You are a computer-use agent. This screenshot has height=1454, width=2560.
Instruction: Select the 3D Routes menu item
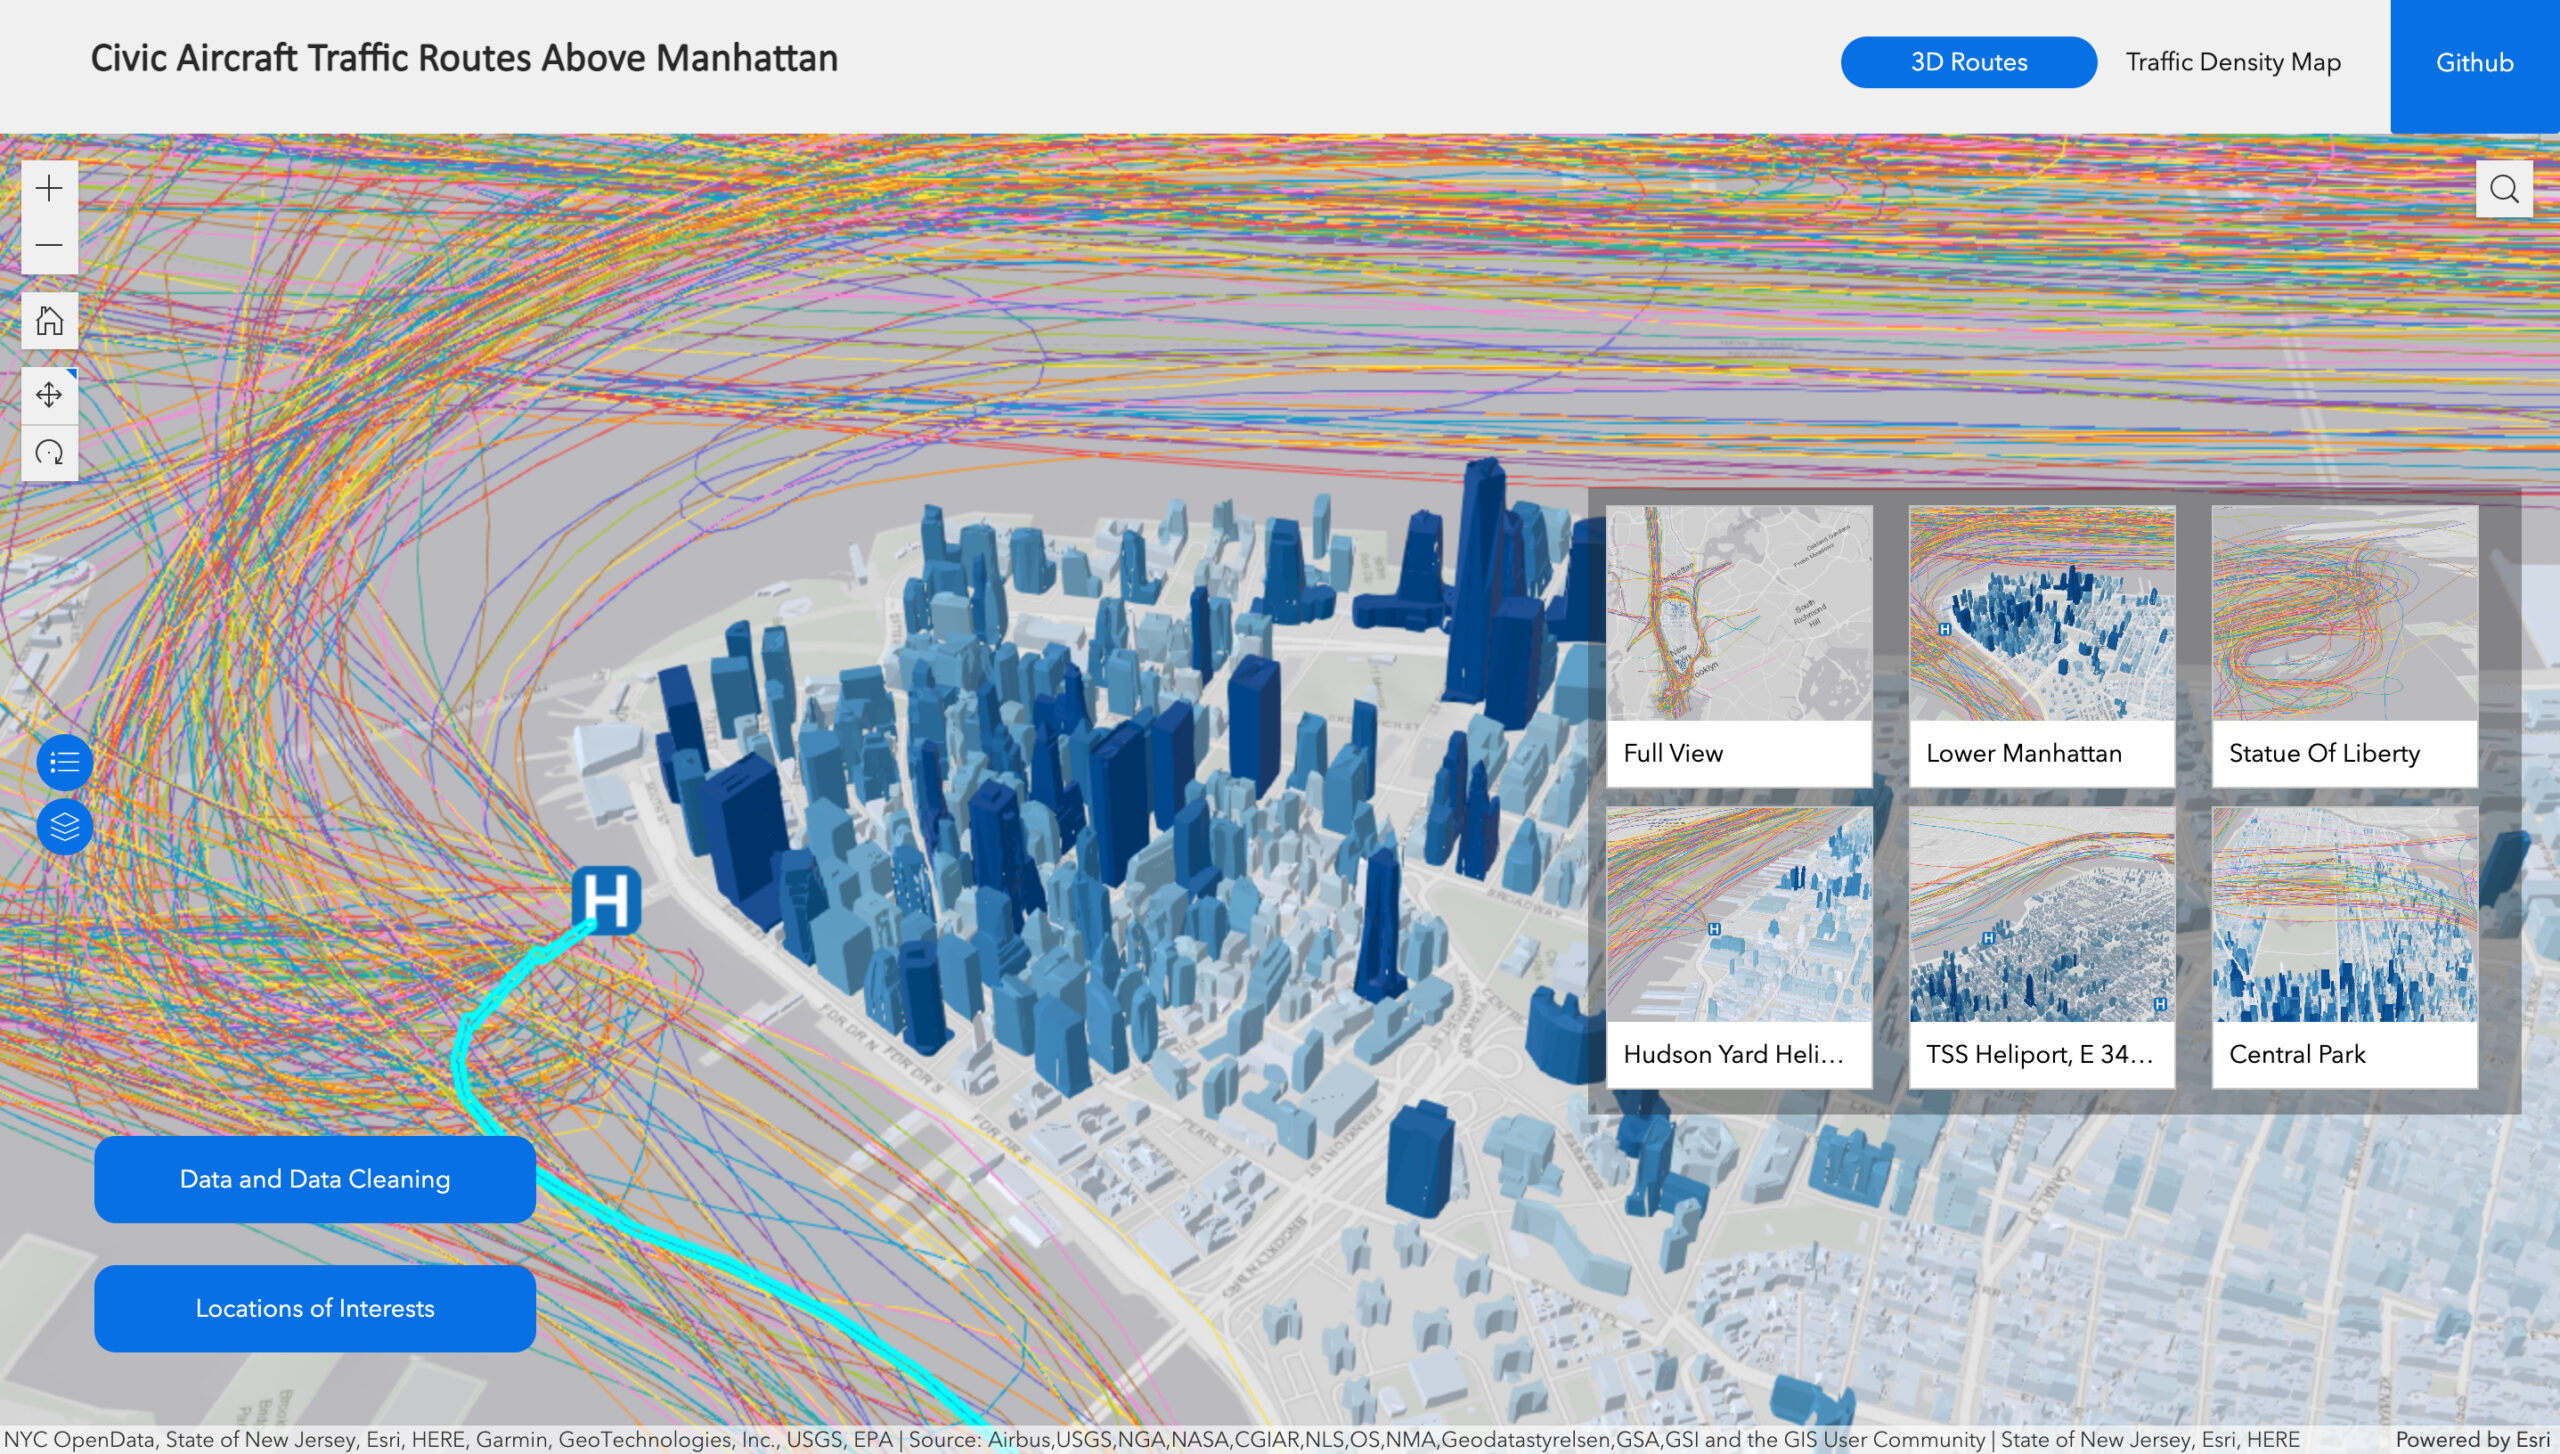[1967, 62]
